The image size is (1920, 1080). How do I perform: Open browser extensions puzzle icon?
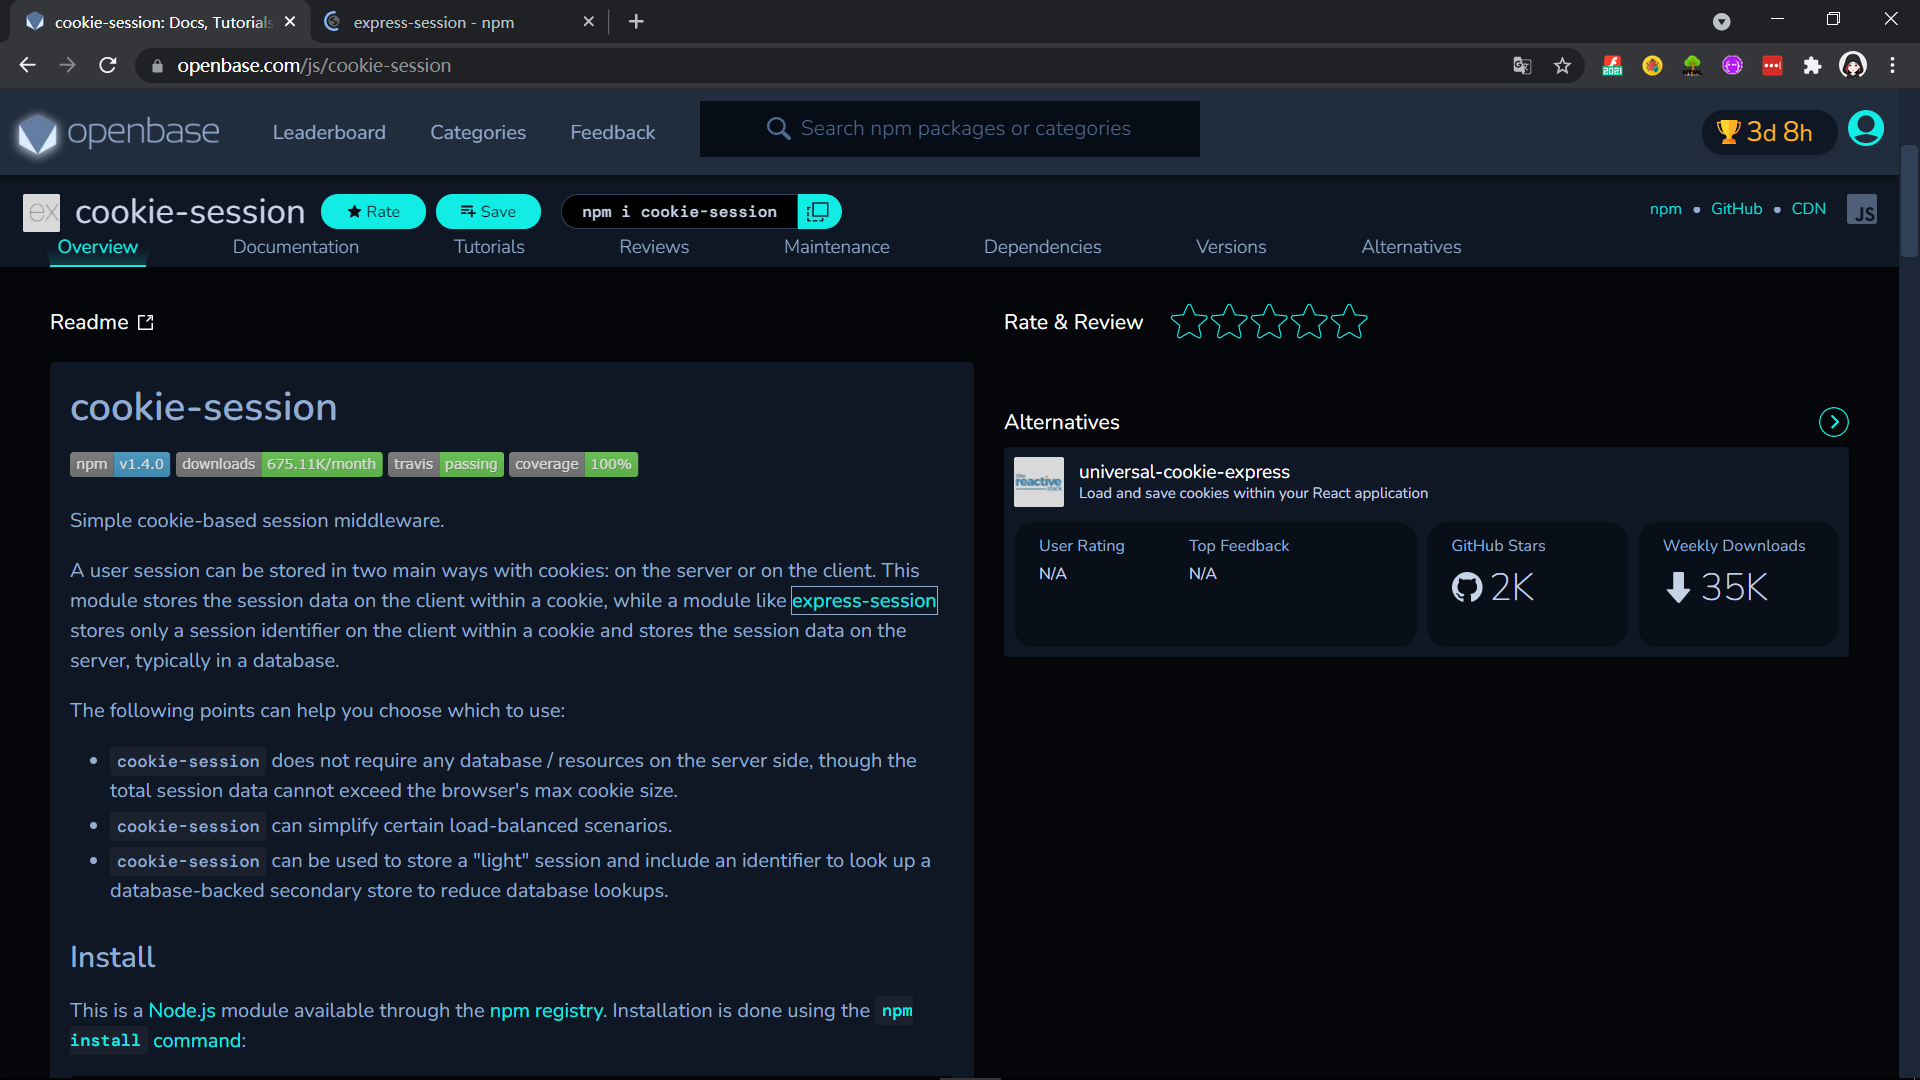[x=1812, y=66]
